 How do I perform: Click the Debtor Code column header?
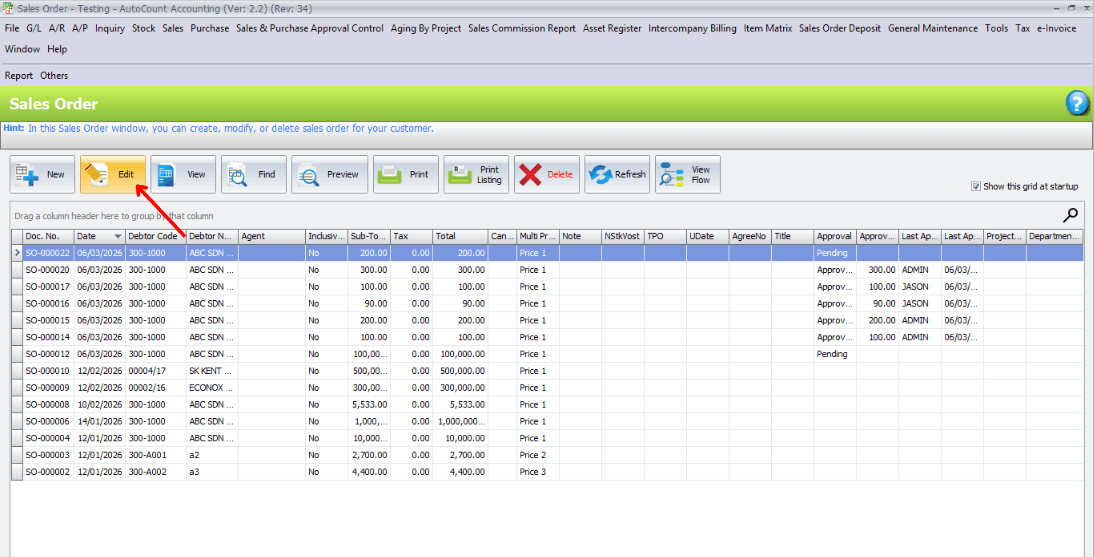point(156,237)
